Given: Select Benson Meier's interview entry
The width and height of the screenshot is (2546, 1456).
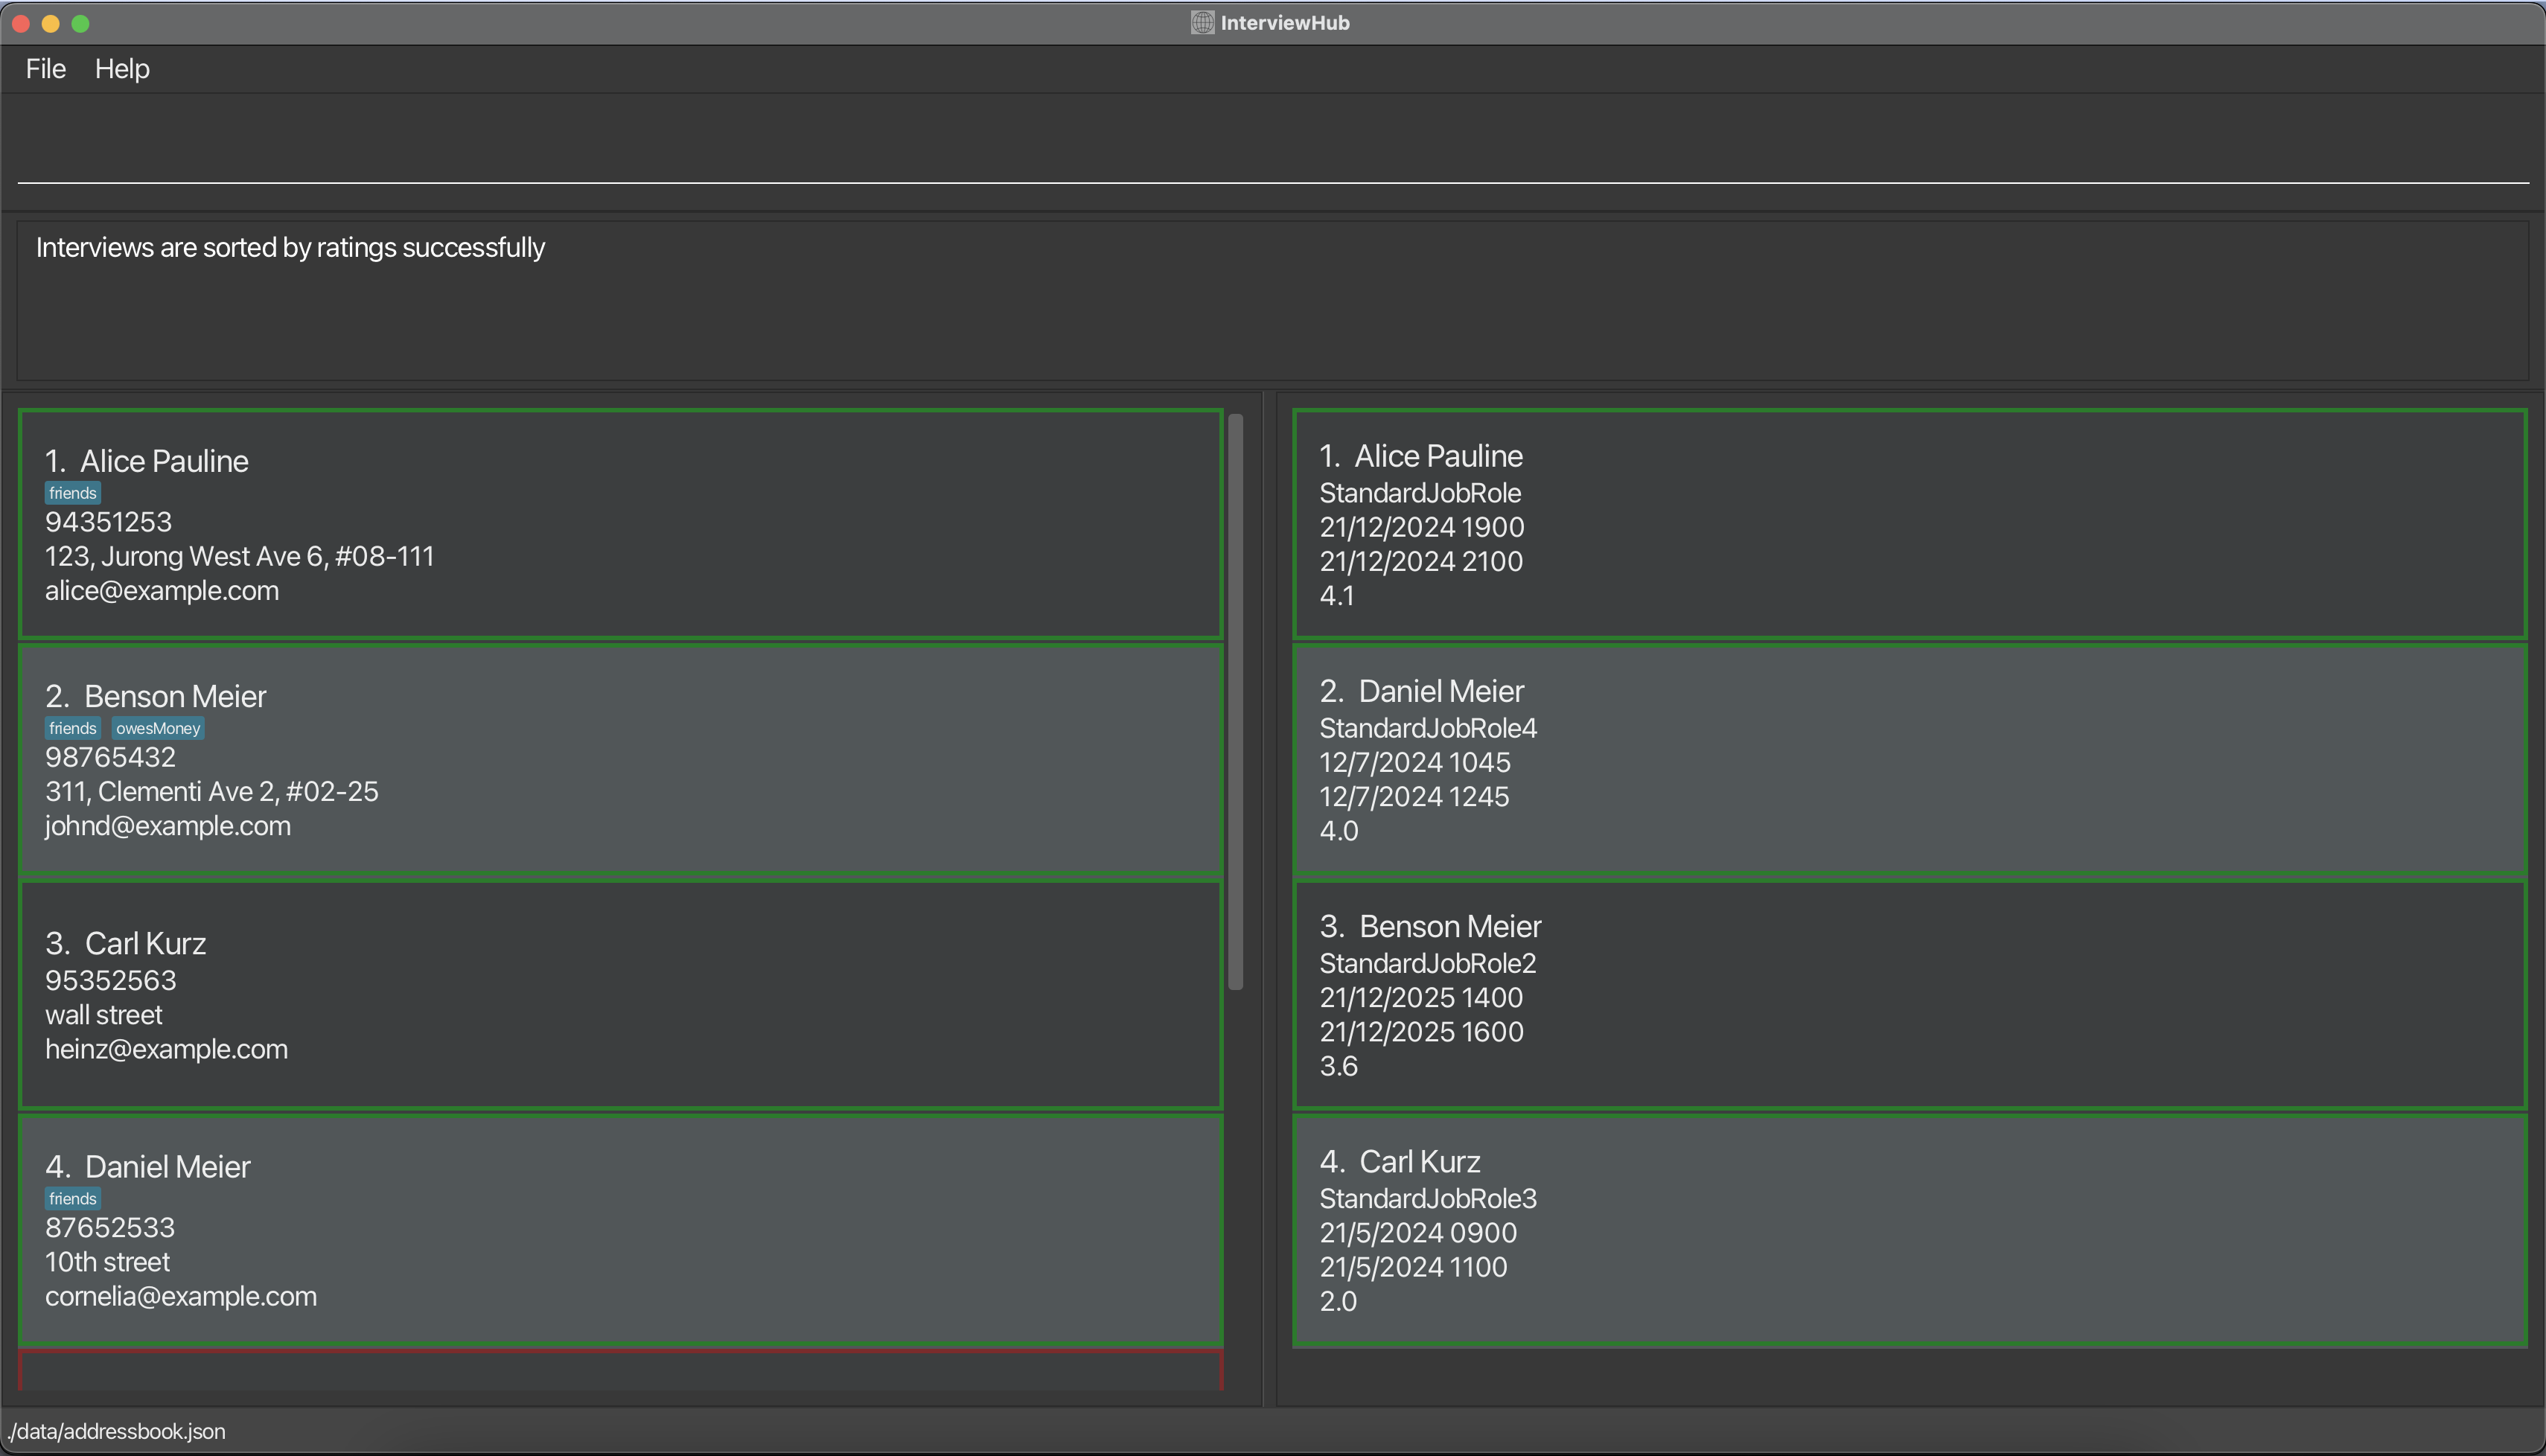Looking at the screenshot, I should tap(1910, 995).
